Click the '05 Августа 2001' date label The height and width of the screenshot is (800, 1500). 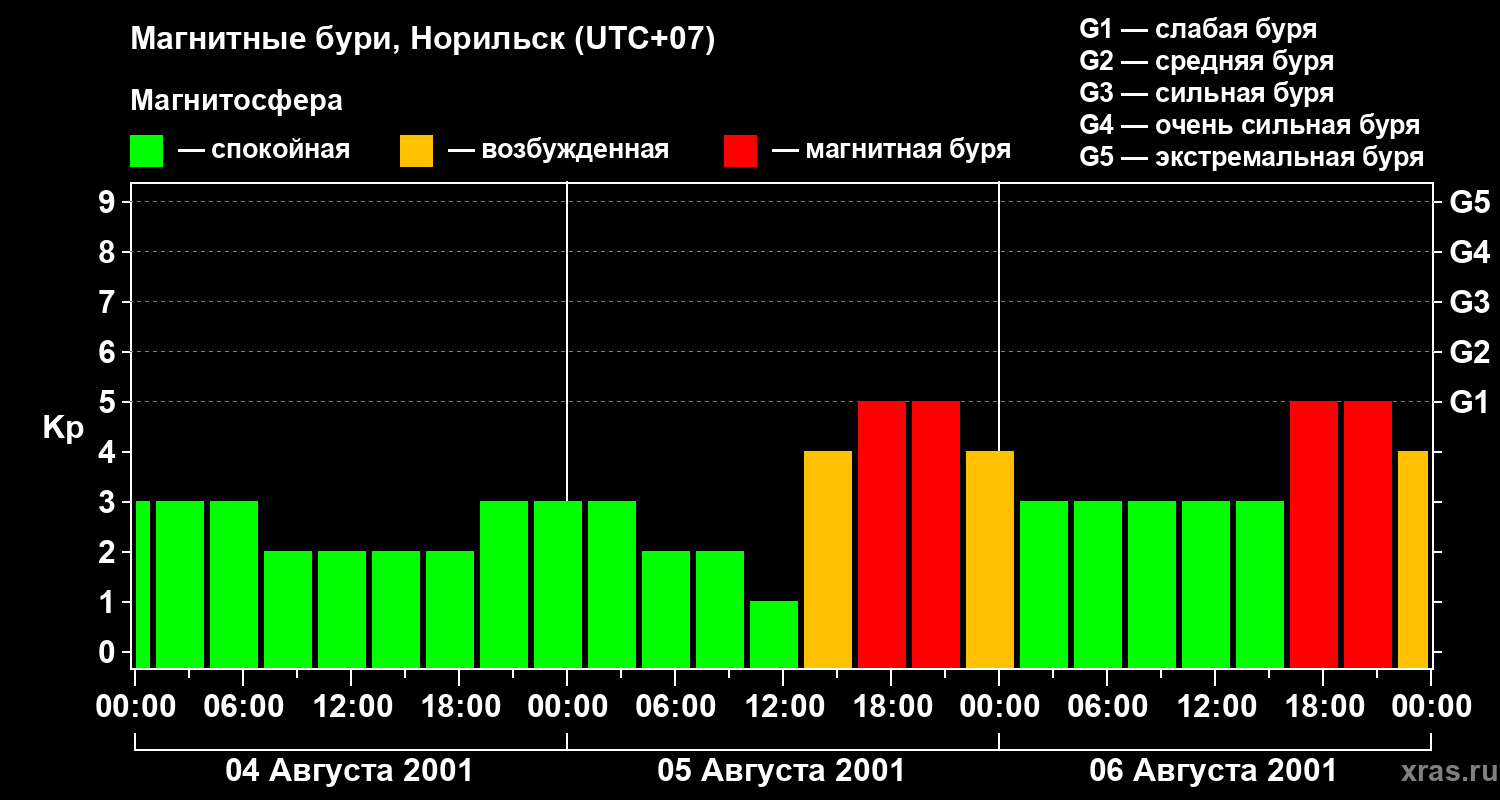point(781,771)
